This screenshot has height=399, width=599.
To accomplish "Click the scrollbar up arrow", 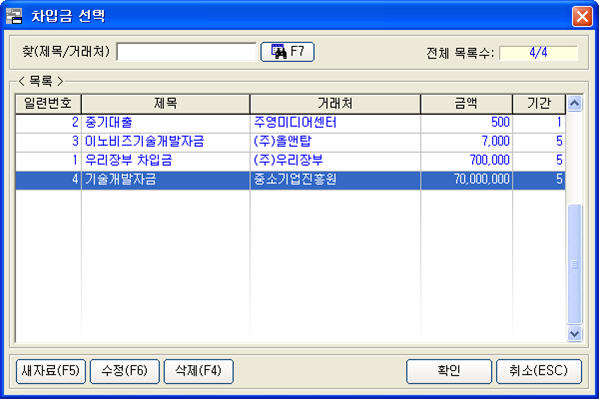I will tap(575, 103).
